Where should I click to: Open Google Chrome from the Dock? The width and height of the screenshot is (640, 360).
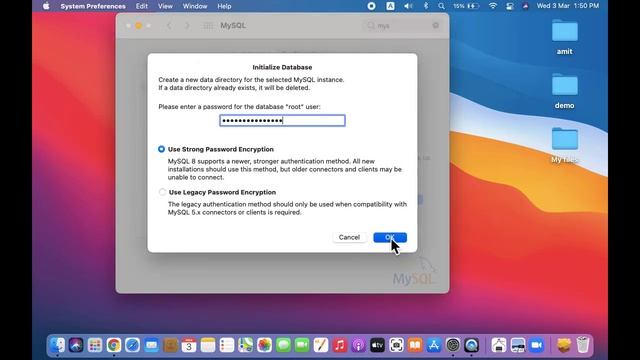click(x=114, y=345)
